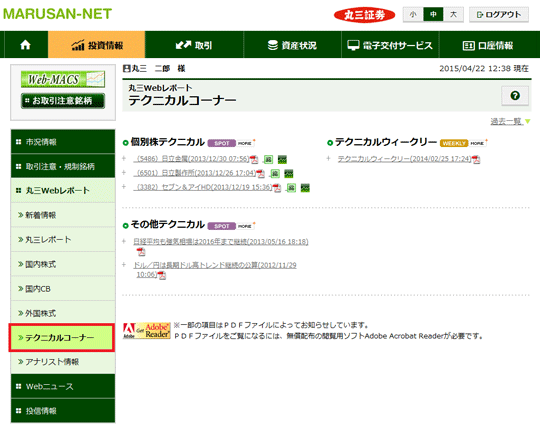Open PDF icon for (5486) 日立金属 report
The image size is (540, 432).
(x=254, y=159)
